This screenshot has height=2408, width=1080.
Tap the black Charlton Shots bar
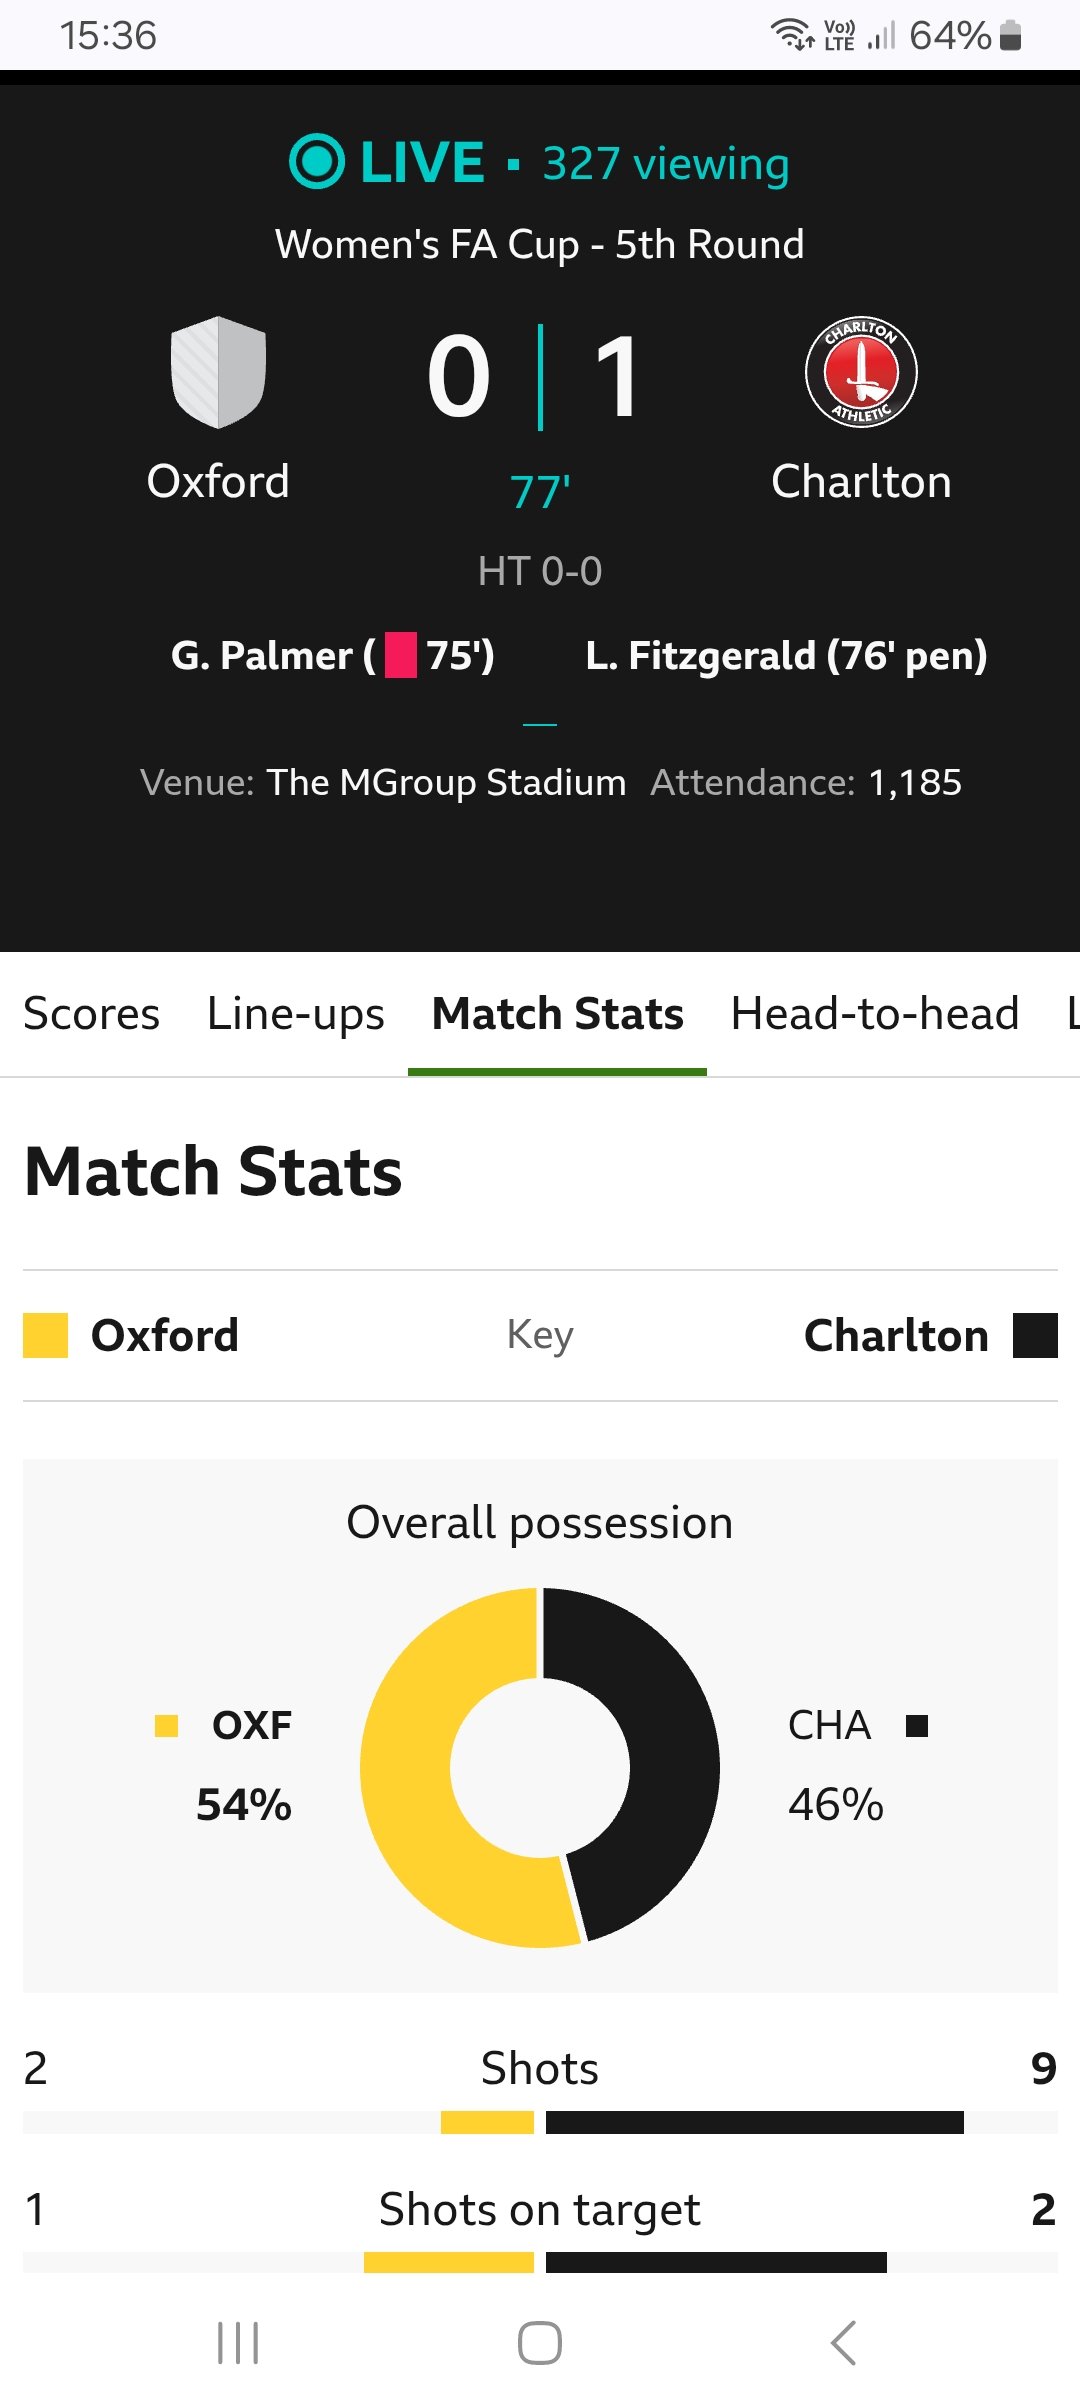coord(754,2122)
